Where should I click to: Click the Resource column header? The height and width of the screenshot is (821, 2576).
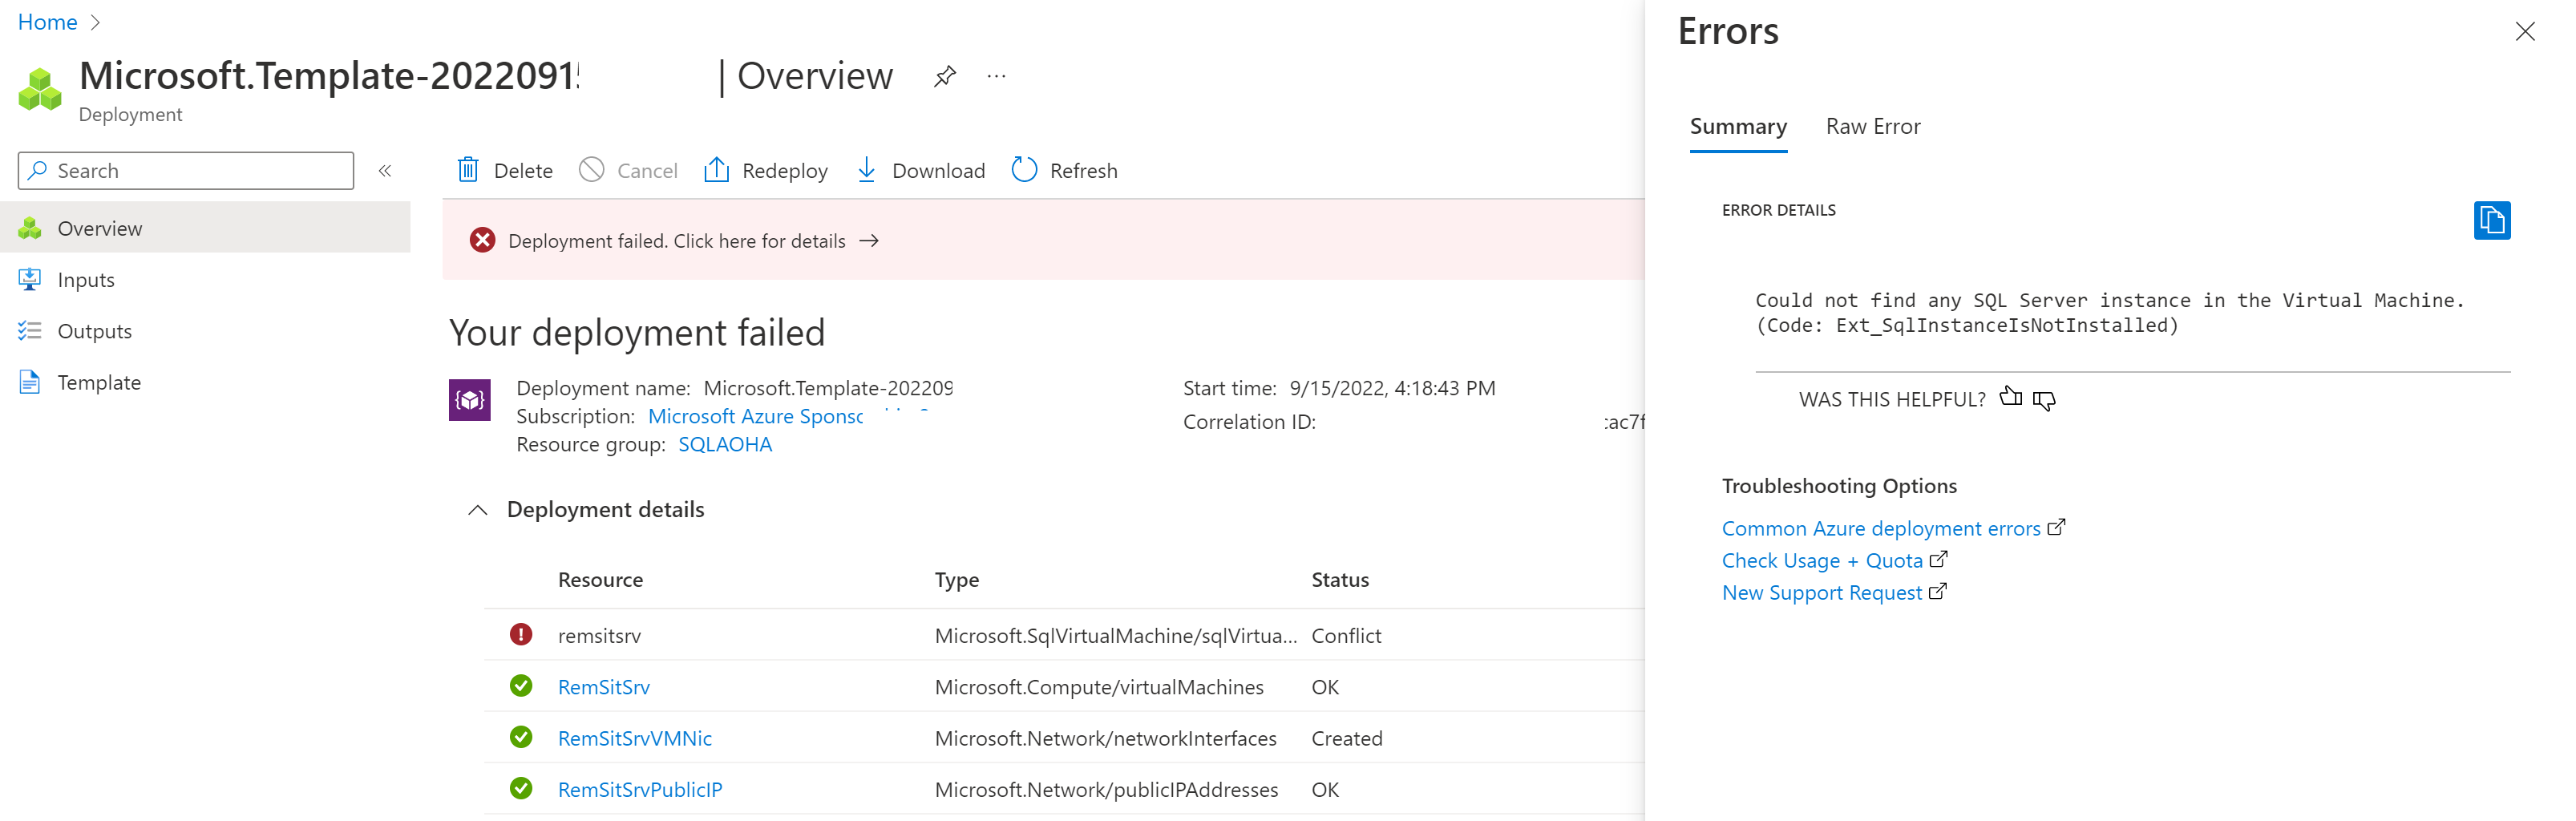click(600, 580)
